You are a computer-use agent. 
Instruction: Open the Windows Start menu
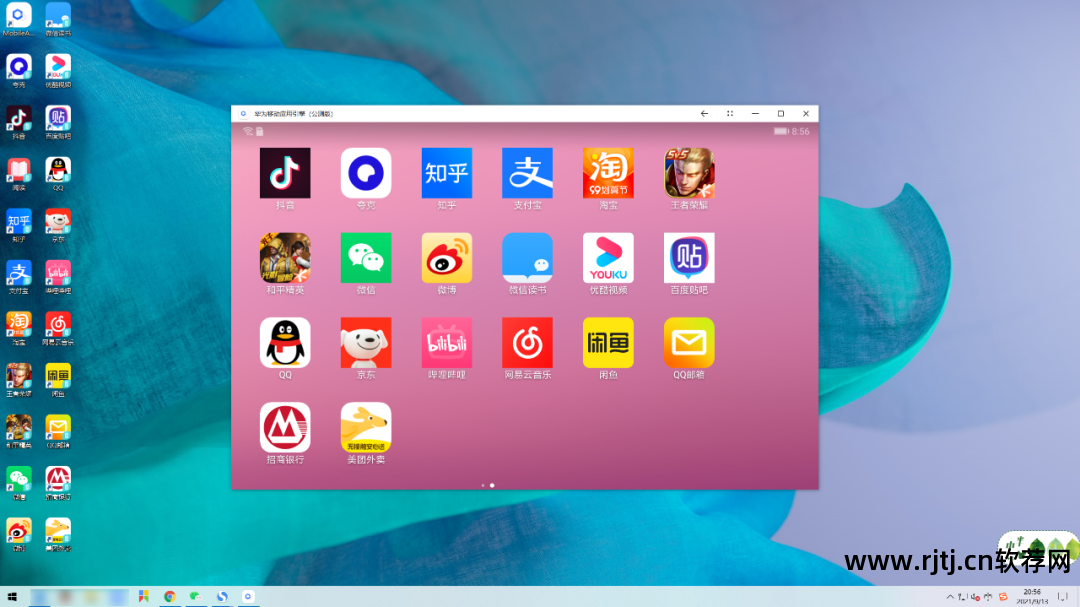[12, 597]
